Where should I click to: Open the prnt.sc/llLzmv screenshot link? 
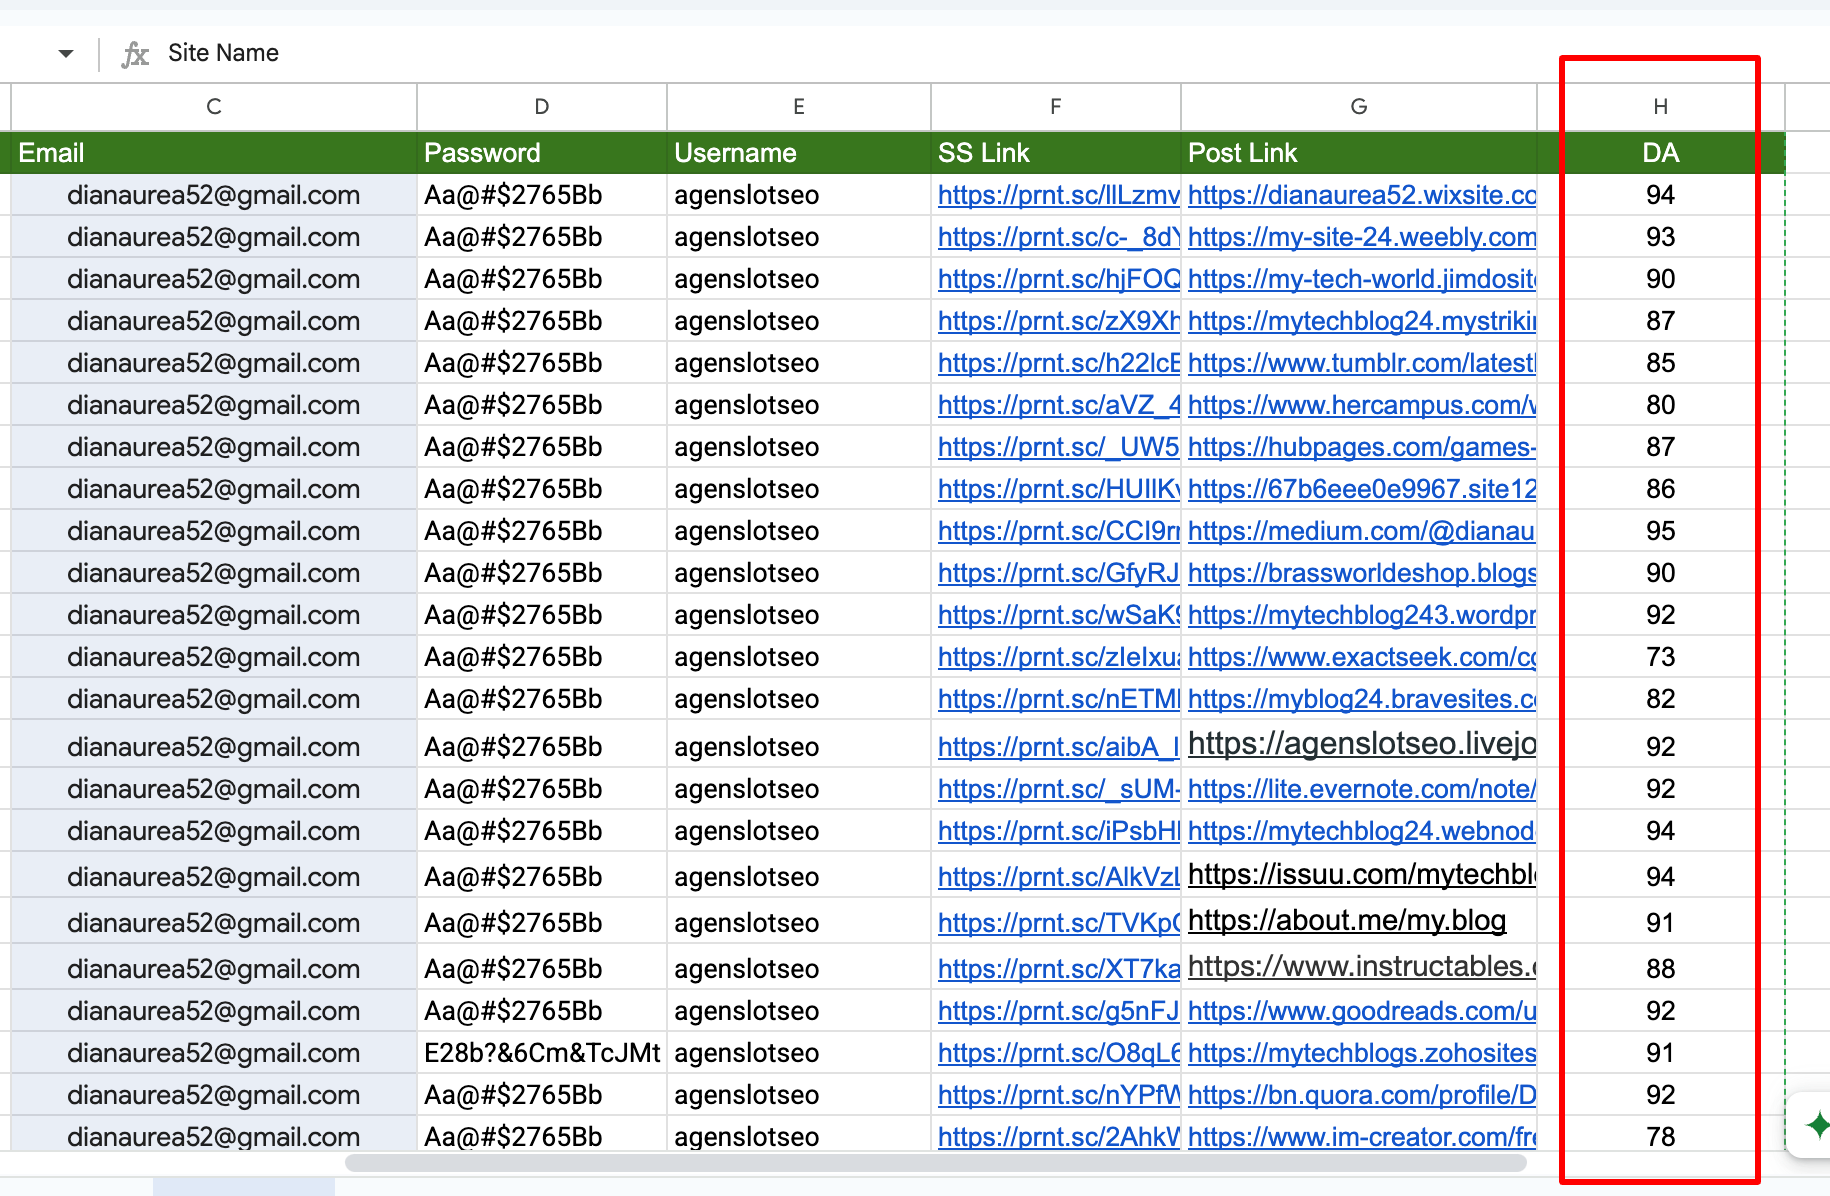coord(1058,195)
